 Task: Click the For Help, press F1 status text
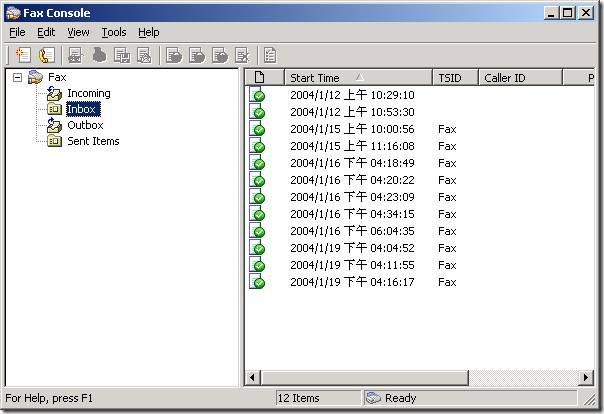(49, 398)
